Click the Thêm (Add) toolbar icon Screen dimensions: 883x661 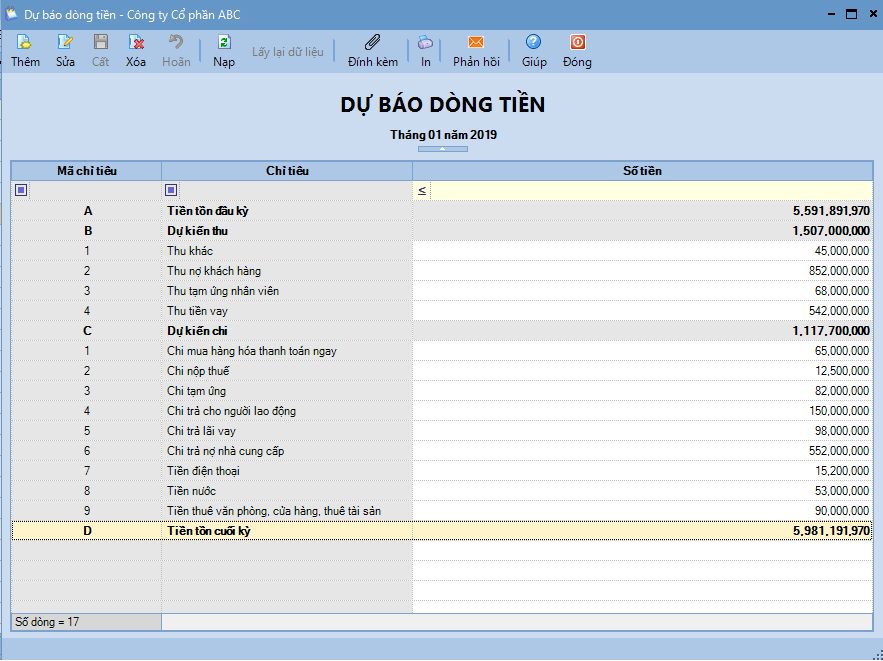[x=25, y=43]
